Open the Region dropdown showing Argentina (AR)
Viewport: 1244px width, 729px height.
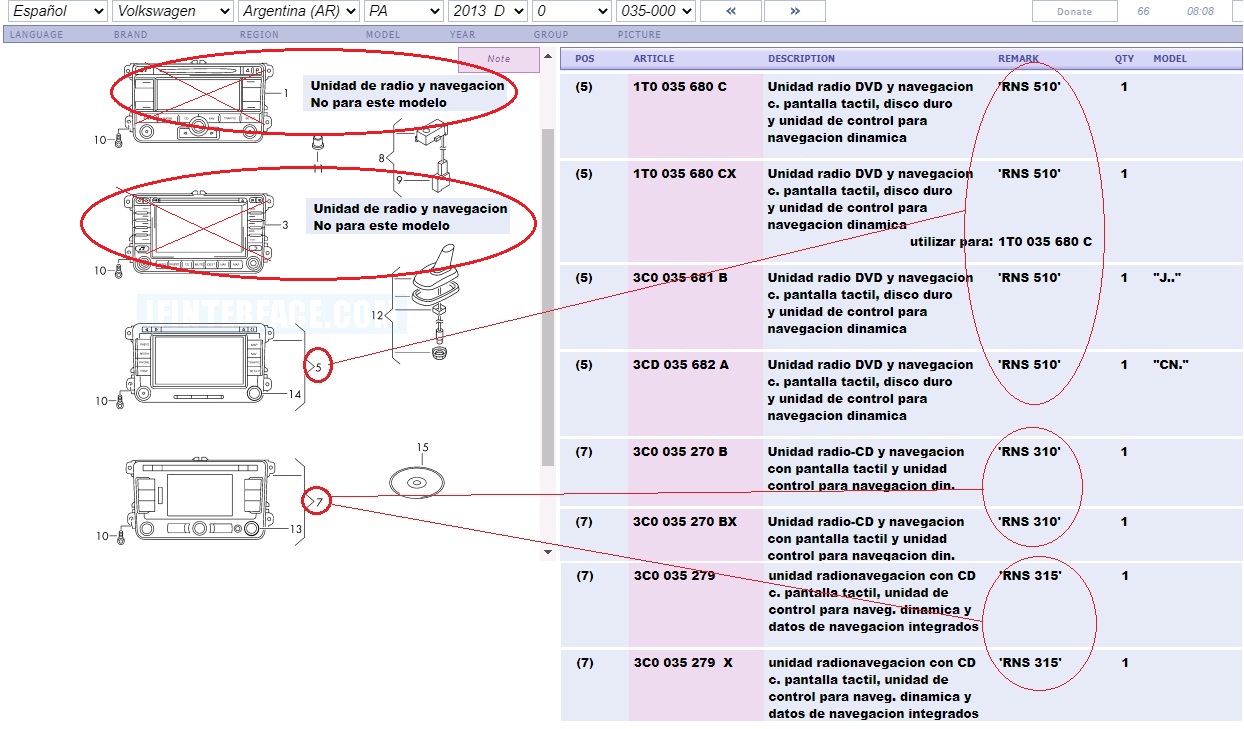(x=300, y=11)
